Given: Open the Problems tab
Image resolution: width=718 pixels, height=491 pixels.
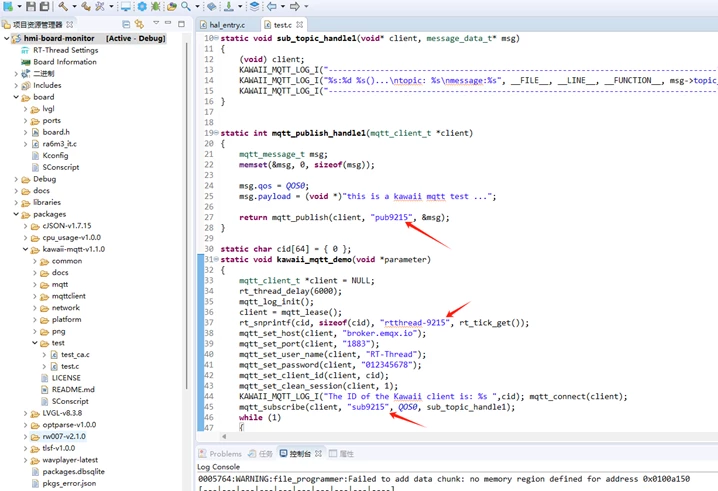Looking at the screenshot, I should point(220,453).
